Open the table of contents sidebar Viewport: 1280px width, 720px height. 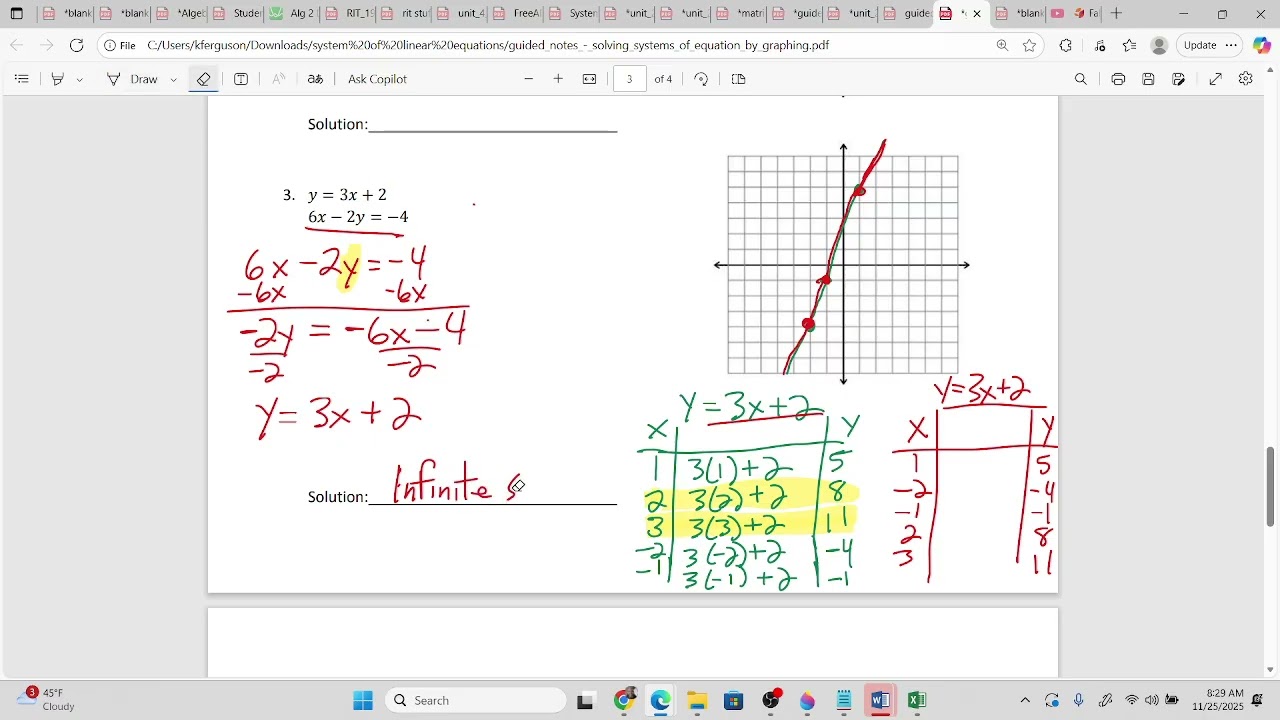coord(22,79)
